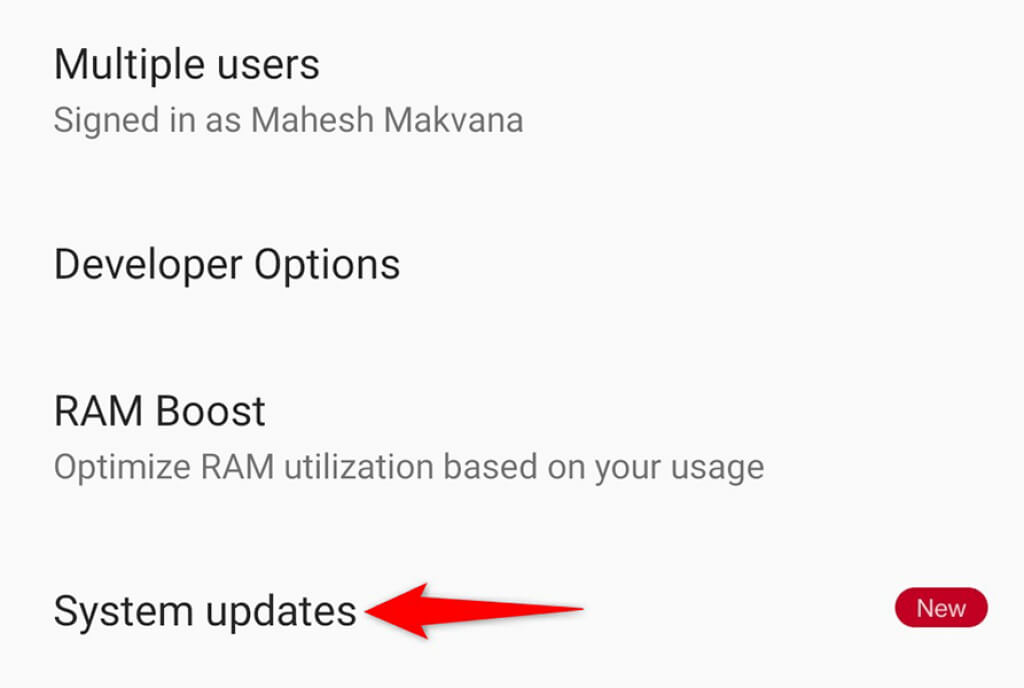Click the arrowhead pointing at System updates
This screenshot has width=1024, height=688.
coord(398,610)
